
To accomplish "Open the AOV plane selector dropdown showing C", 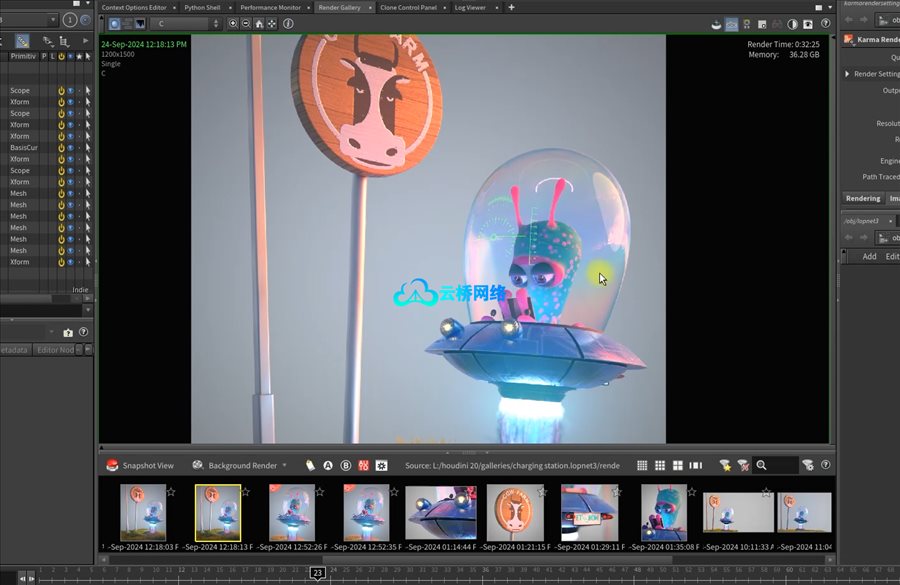I will tap(185, 23).
